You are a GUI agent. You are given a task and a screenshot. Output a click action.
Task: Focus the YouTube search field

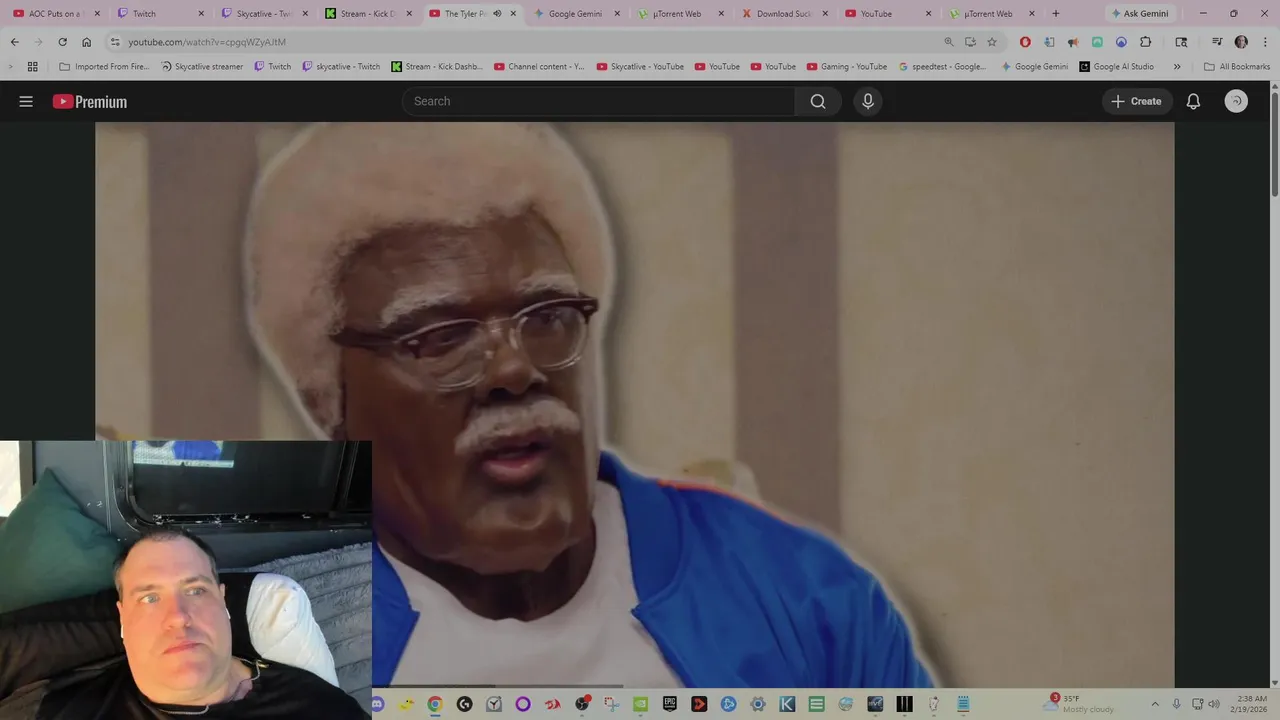point(598,101)
